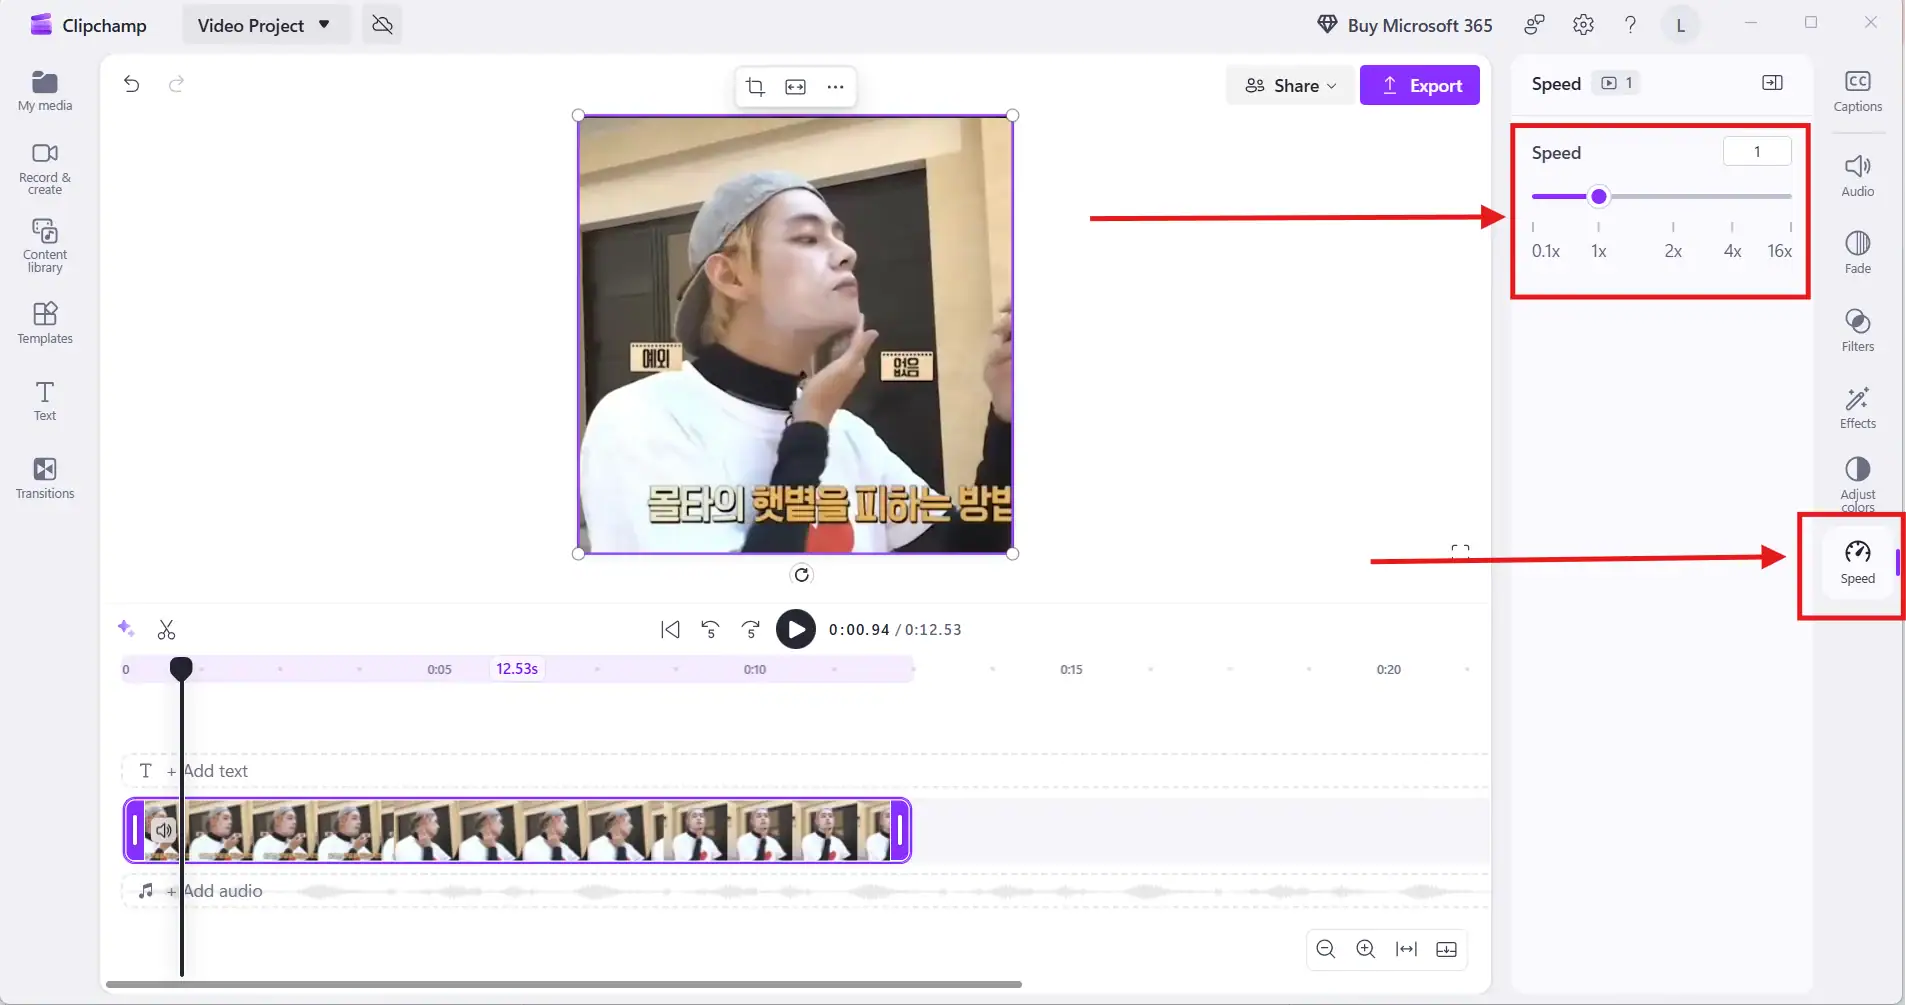This screenshot has width=1906, height=1005.
Task: Click the rotate handle below the video
Action: click(x=801, y=574)
